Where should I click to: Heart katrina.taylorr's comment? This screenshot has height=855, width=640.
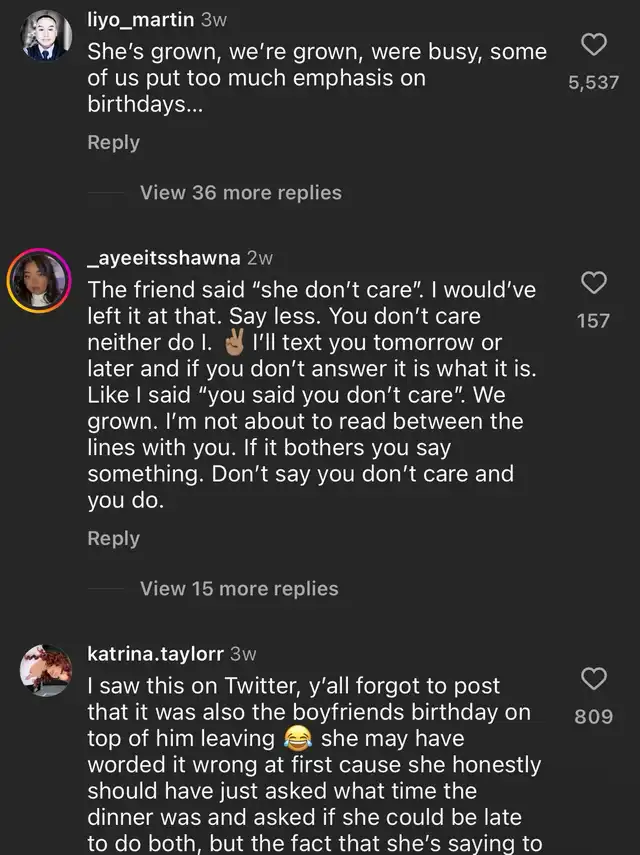coord(594,680)
